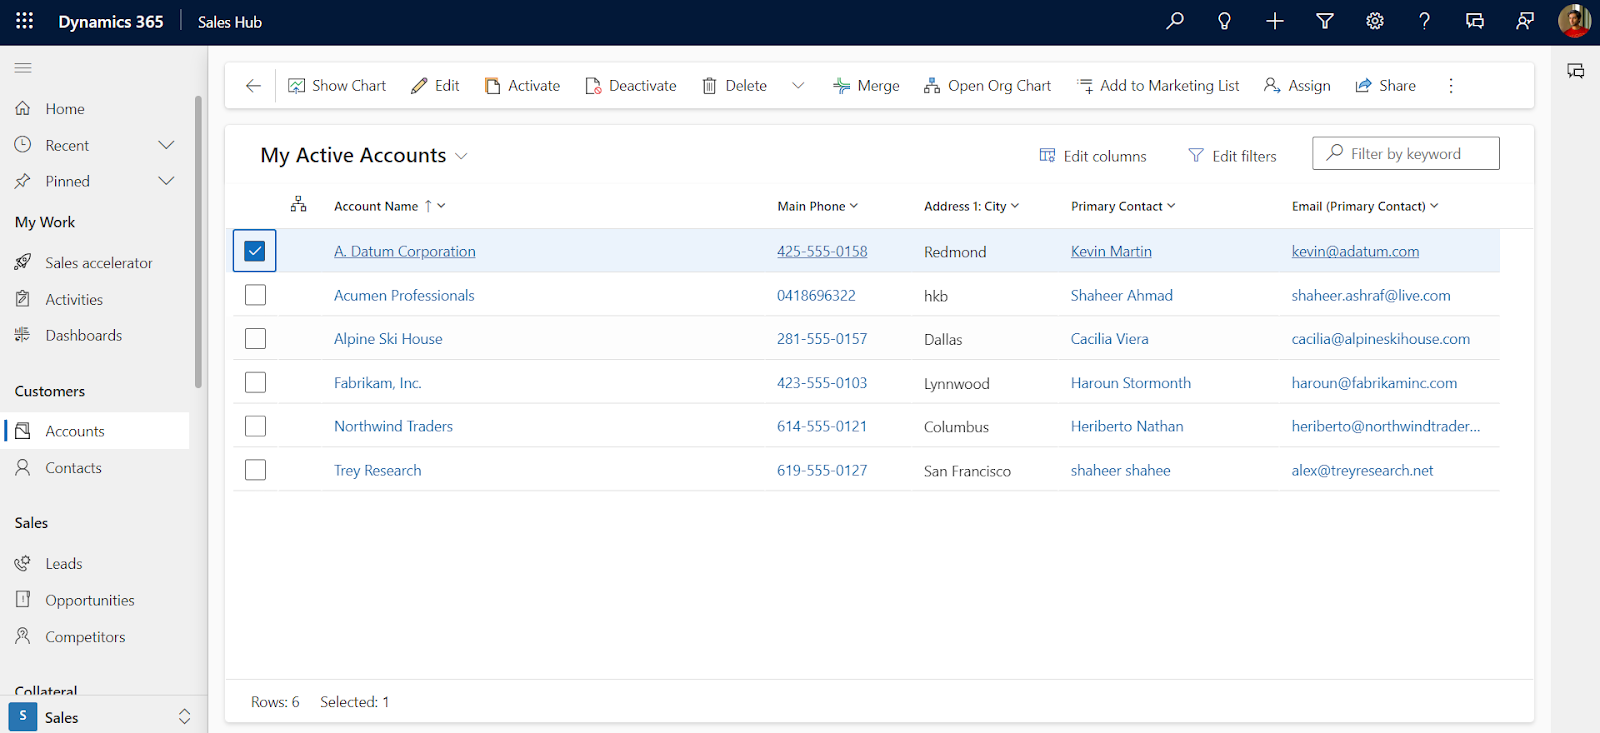Collapse the site map hamburger menu
1600x733 pixels.
23,68
